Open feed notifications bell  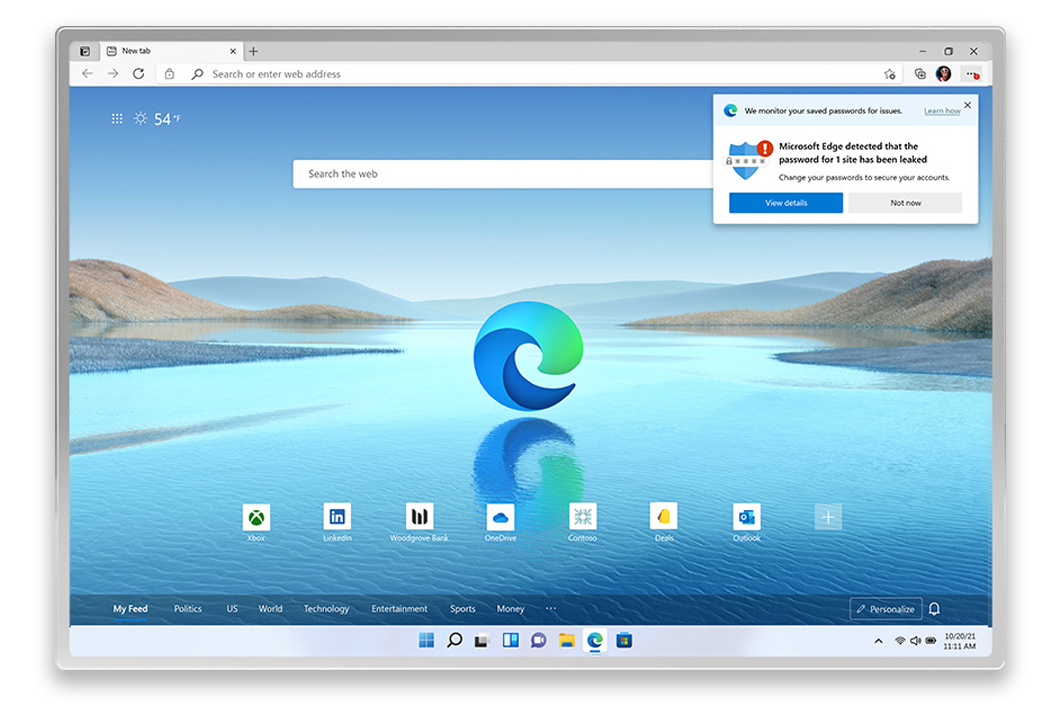[934, 609]
